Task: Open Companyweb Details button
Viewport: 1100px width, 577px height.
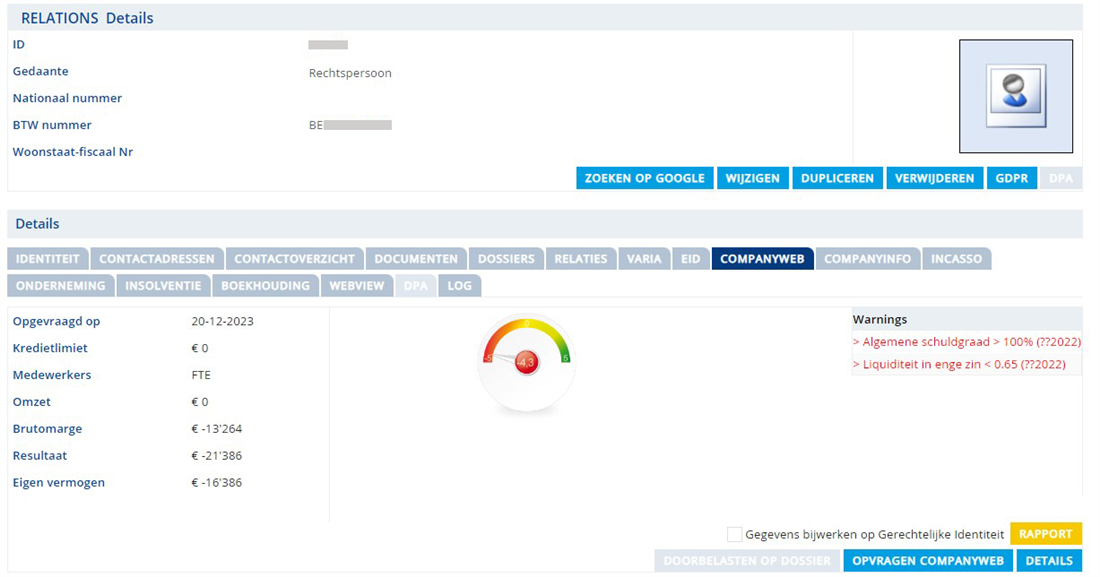Action: tap(1049, 560)
